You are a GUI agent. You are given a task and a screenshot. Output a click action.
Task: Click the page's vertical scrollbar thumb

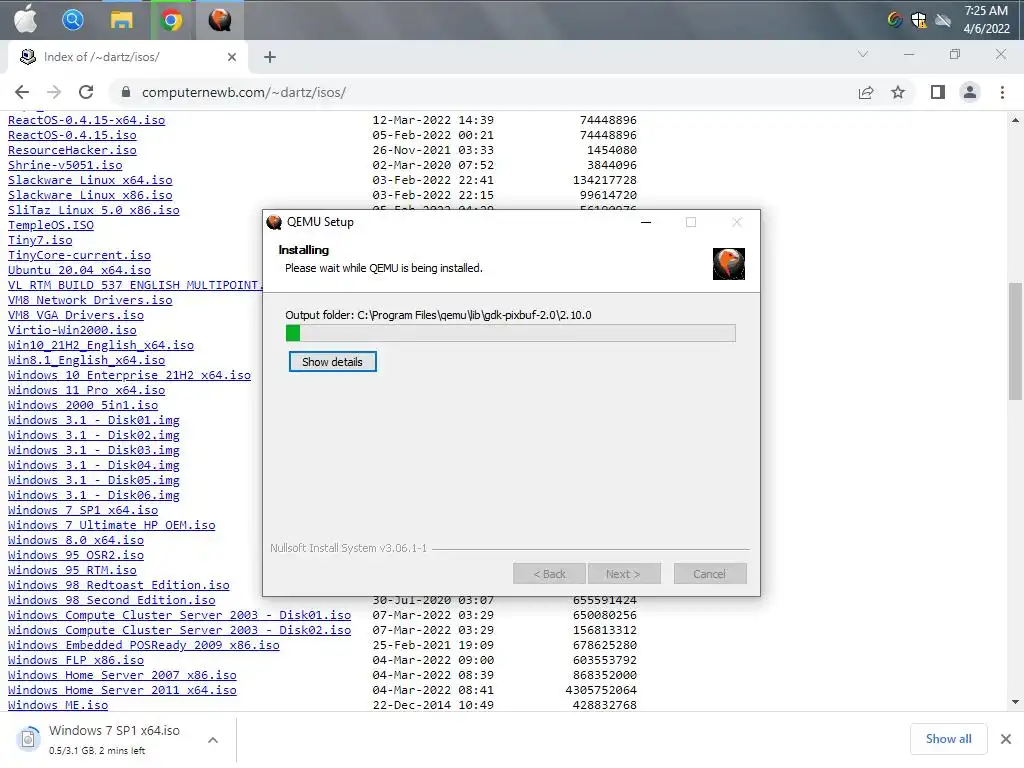coord(1015,341)
